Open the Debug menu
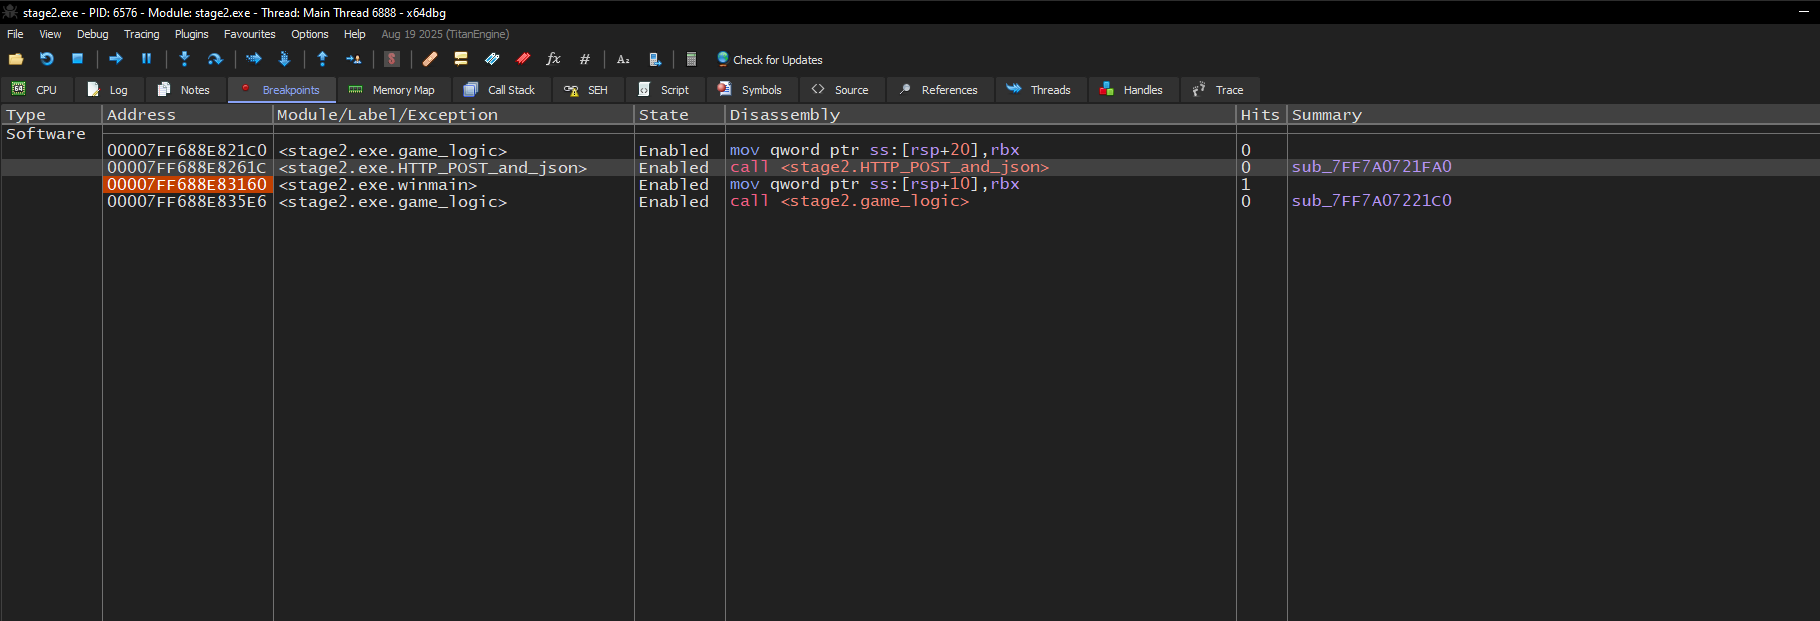Screen dimensions: 1820x621 click(x=92, y=34)
